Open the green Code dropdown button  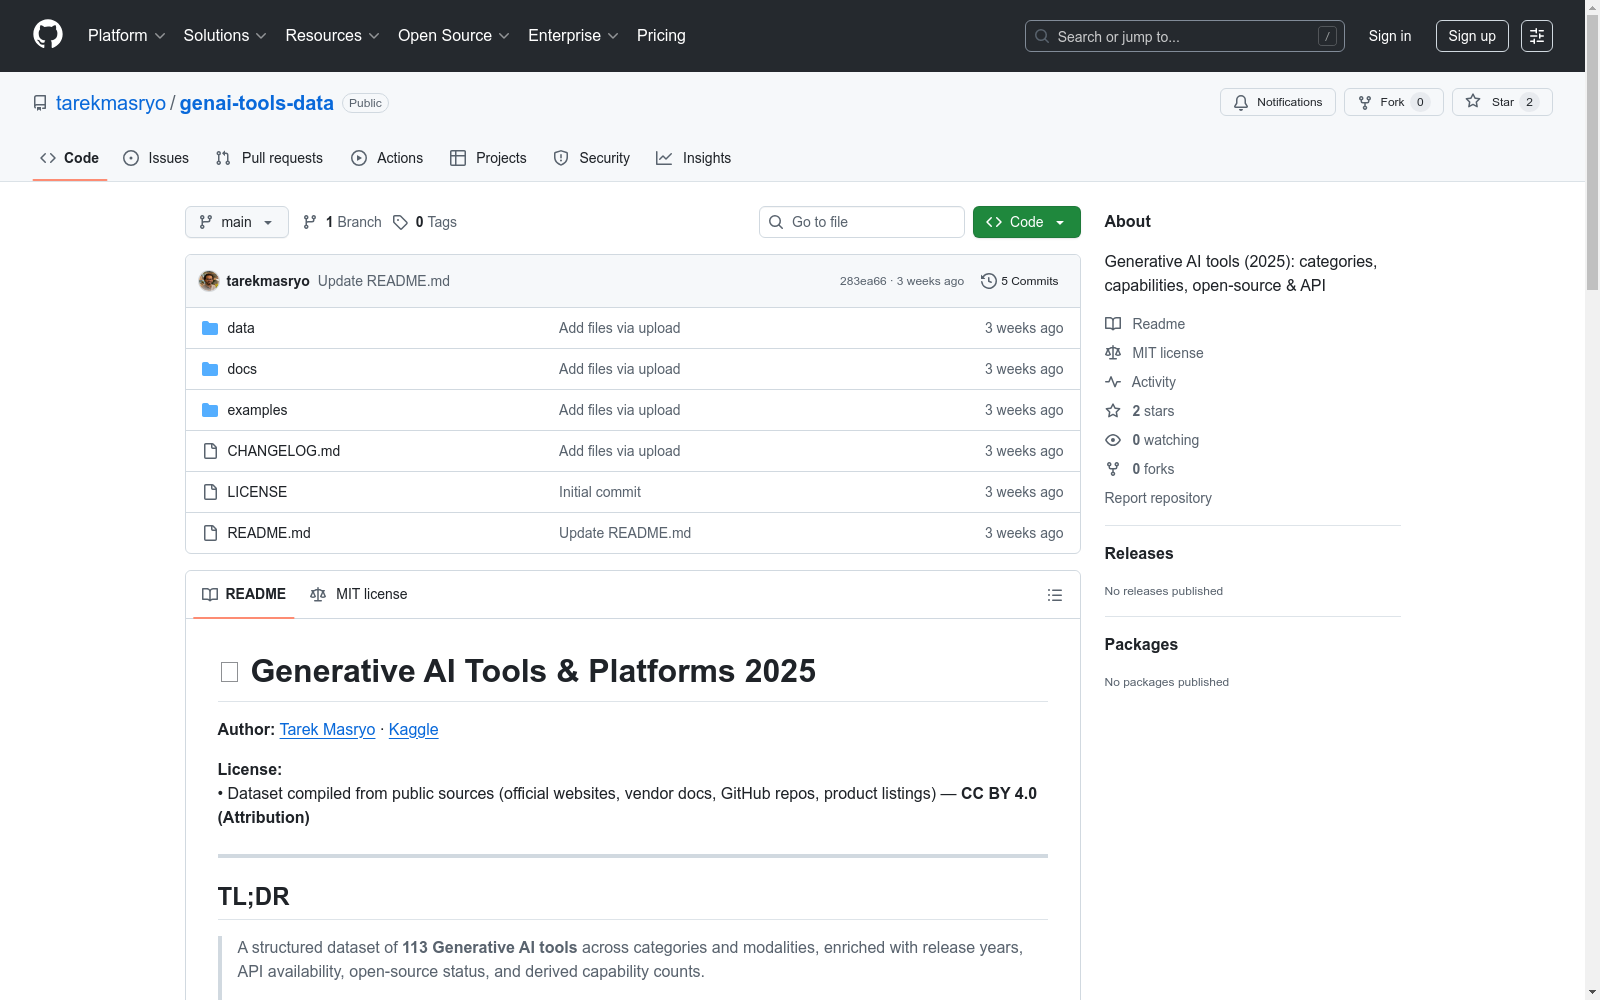(1026, 222)
